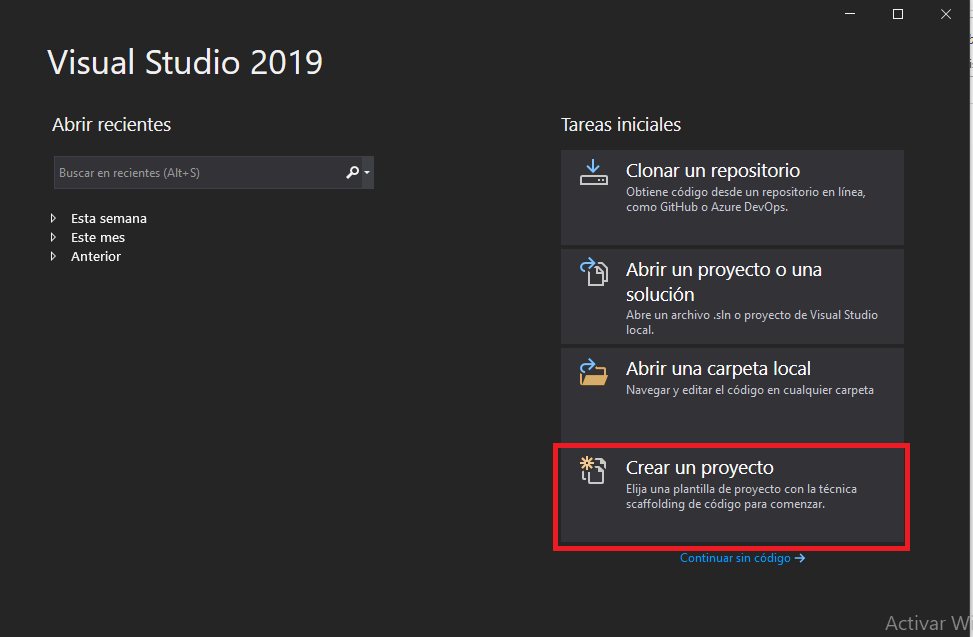The image size is (973, 637).
Task: Follow the Continuar sin código link
Action: 735,558
